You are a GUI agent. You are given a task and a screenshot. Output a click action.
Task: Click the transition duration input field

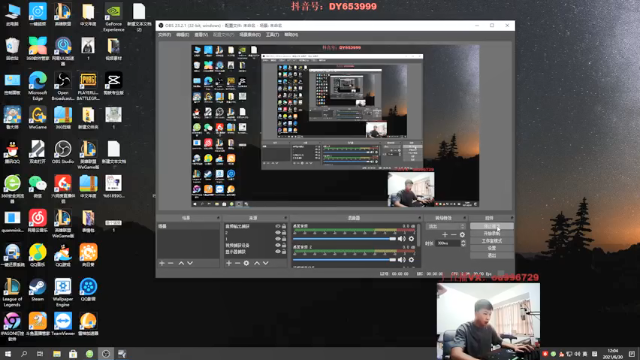447,243
